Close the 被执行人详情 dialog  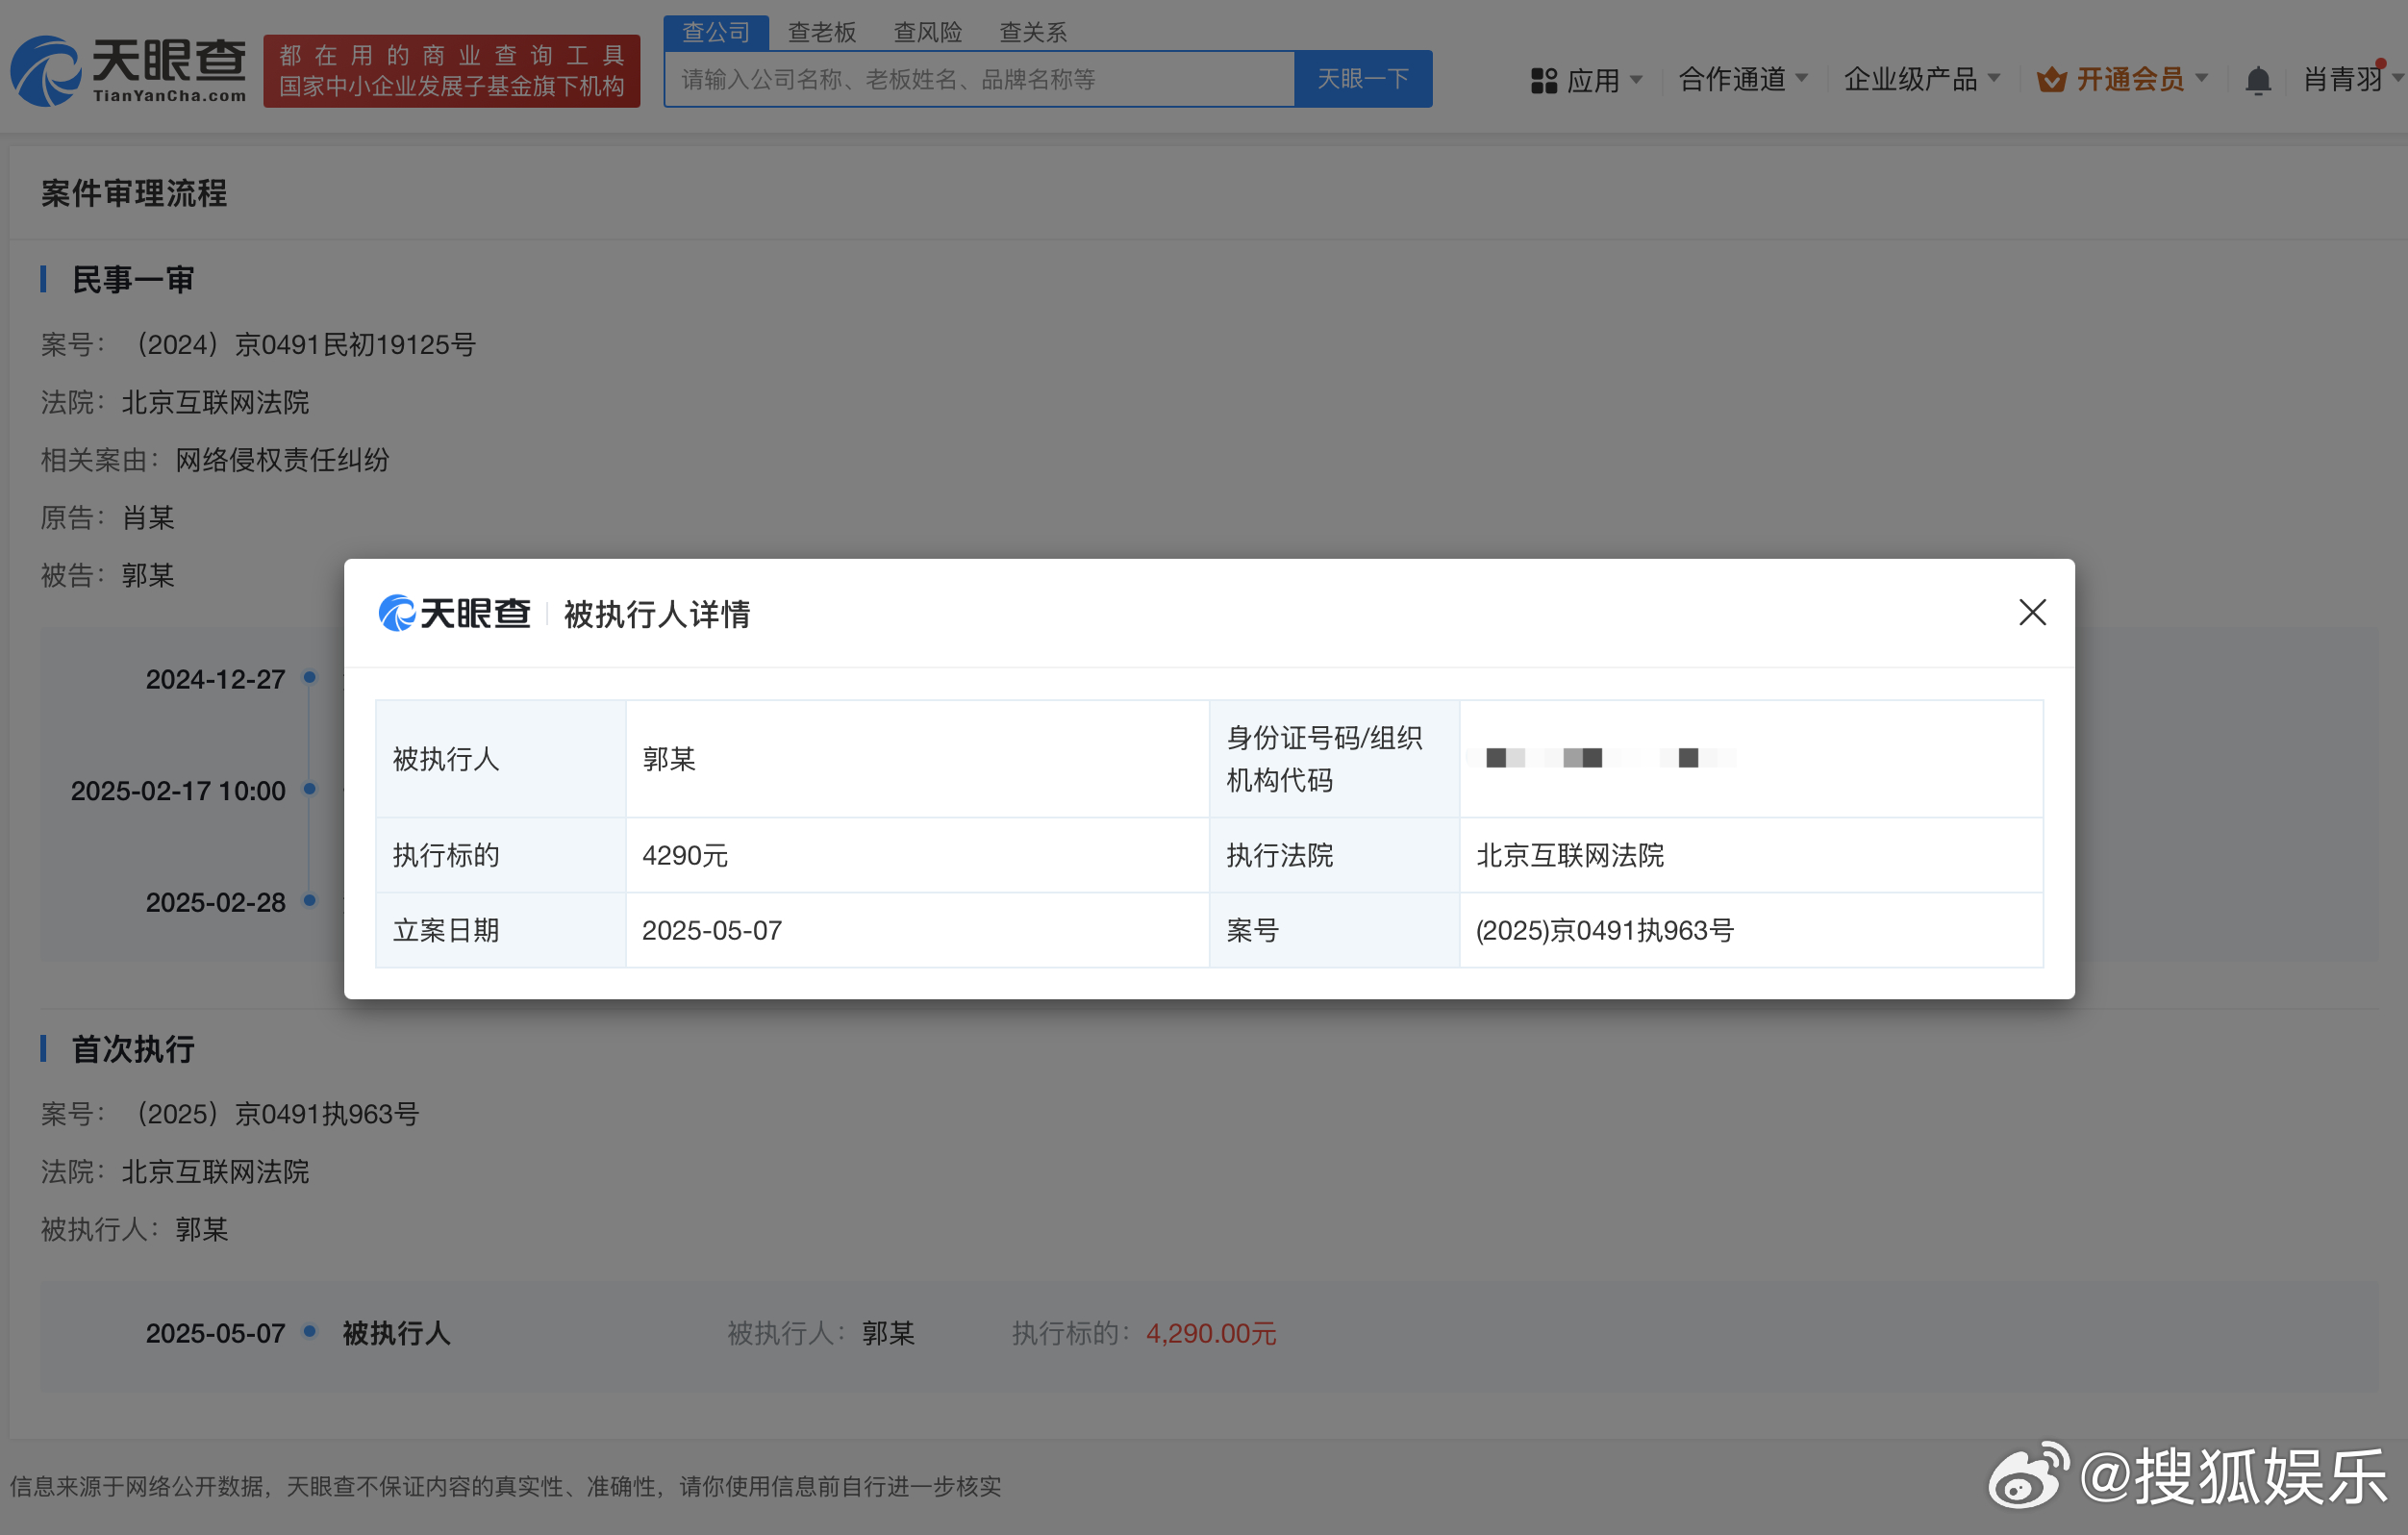click(2031, 612)
